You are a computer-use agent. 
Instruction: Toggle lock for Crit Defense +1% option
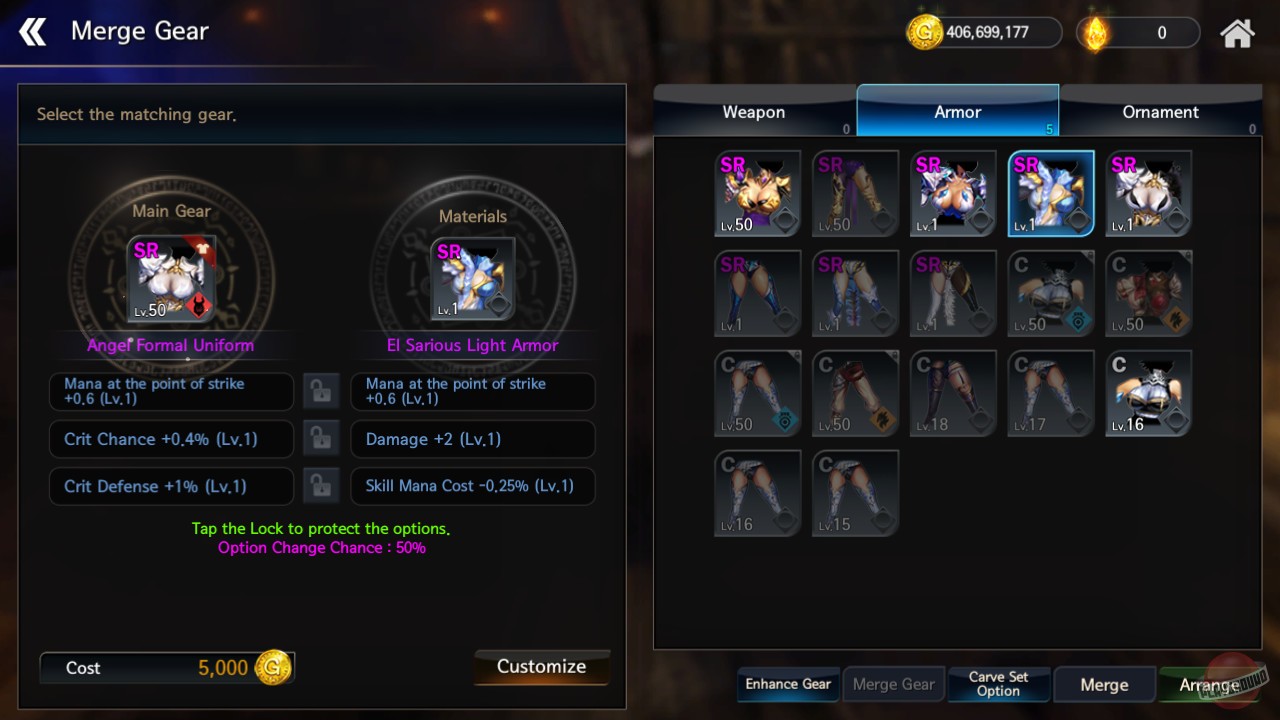[x=321, y=486]
